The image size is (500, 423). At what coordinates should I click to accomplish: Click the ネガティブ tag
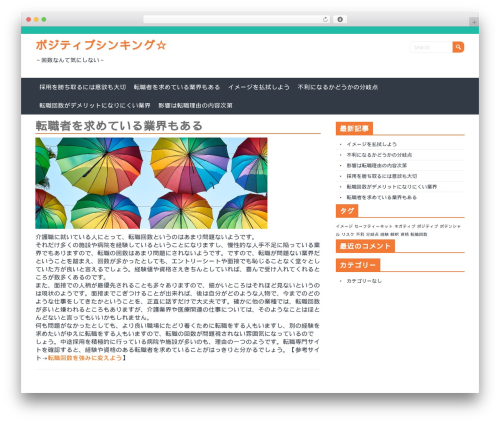[405, 226]
